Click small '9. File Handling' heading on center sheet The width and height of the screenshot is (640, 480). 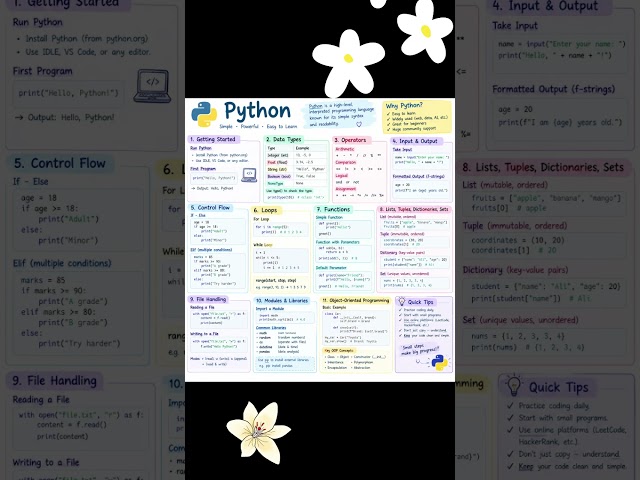208,299
